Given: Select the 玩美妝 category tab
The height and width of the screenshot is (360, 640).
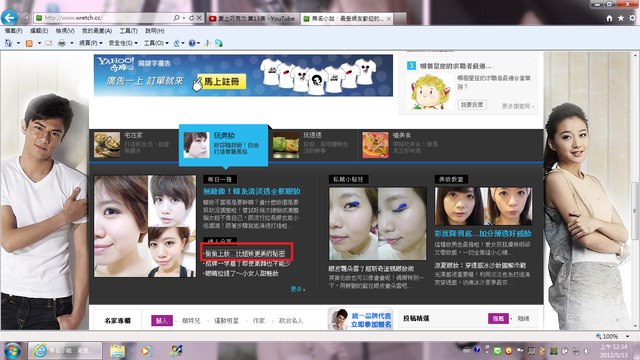Looking at the screenshot, I should [223, 145].
